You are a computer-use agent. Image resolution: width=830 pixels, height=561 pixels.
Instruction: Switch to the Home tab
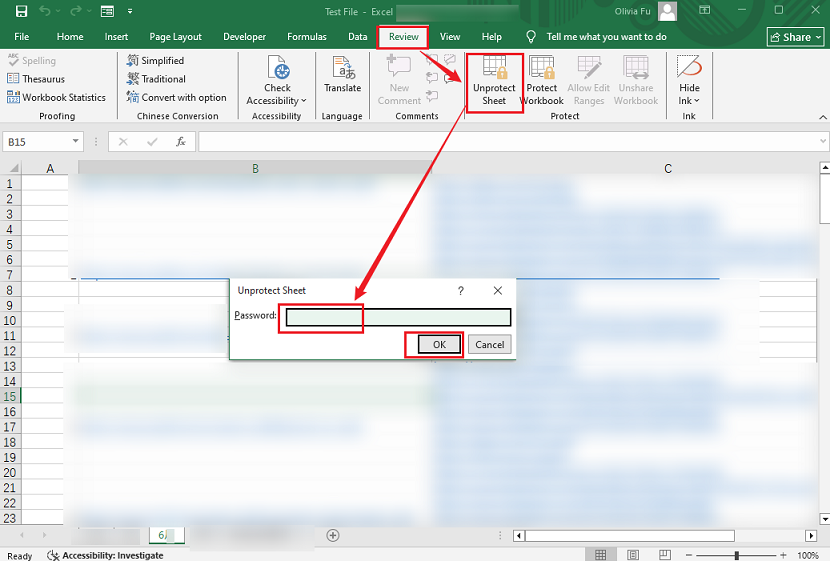pyautogui.click(x=70, y=37)
